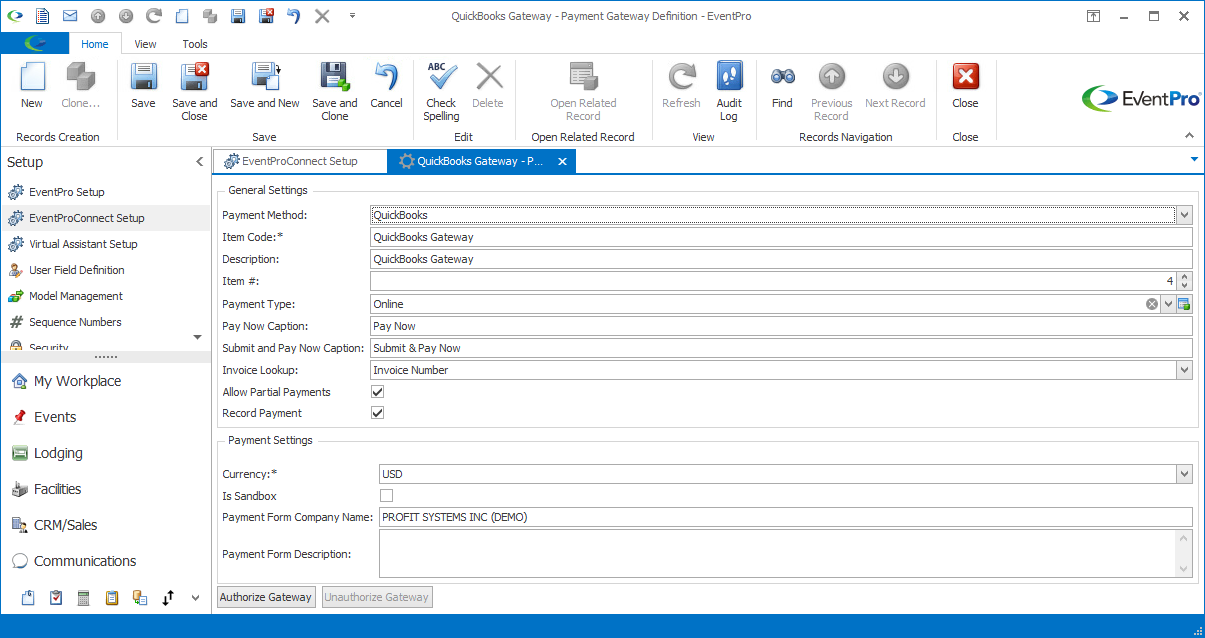Open the Events module
Viewport: 1205px width, 638px height.
tap(55, 417)
